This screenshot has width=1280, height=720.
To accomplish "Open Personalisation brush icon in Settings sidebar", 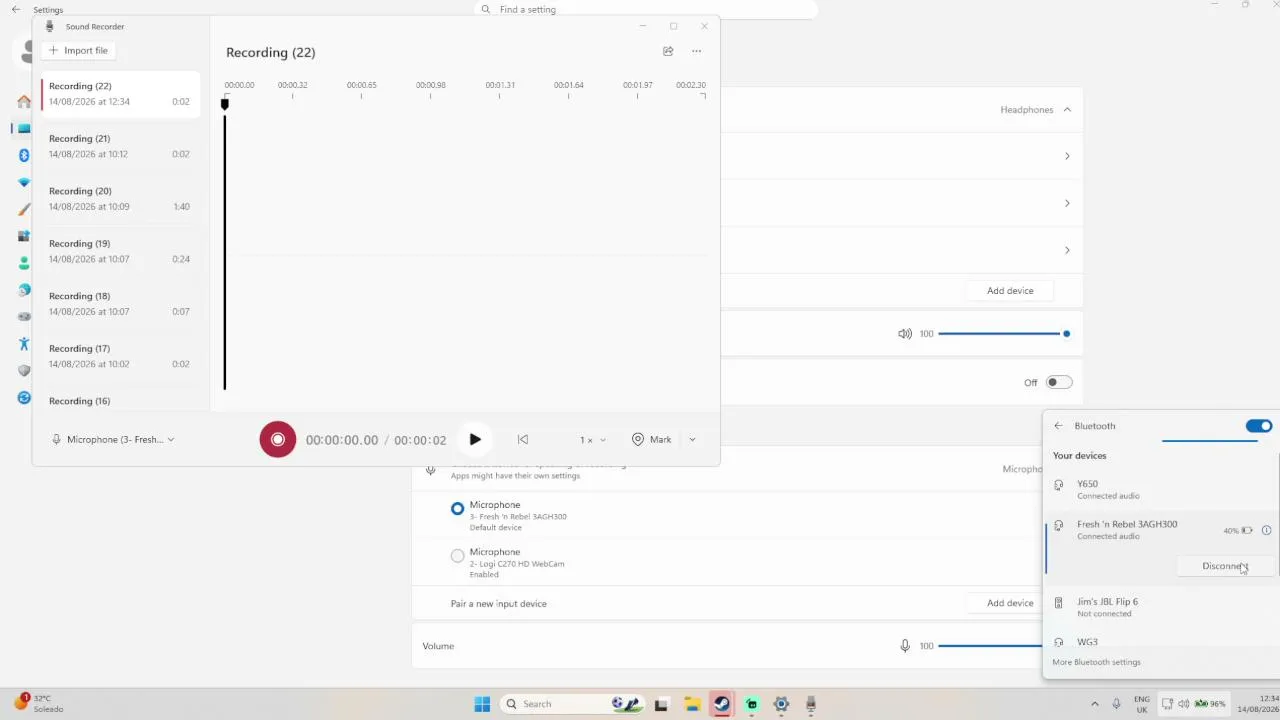I will point(24,209).
